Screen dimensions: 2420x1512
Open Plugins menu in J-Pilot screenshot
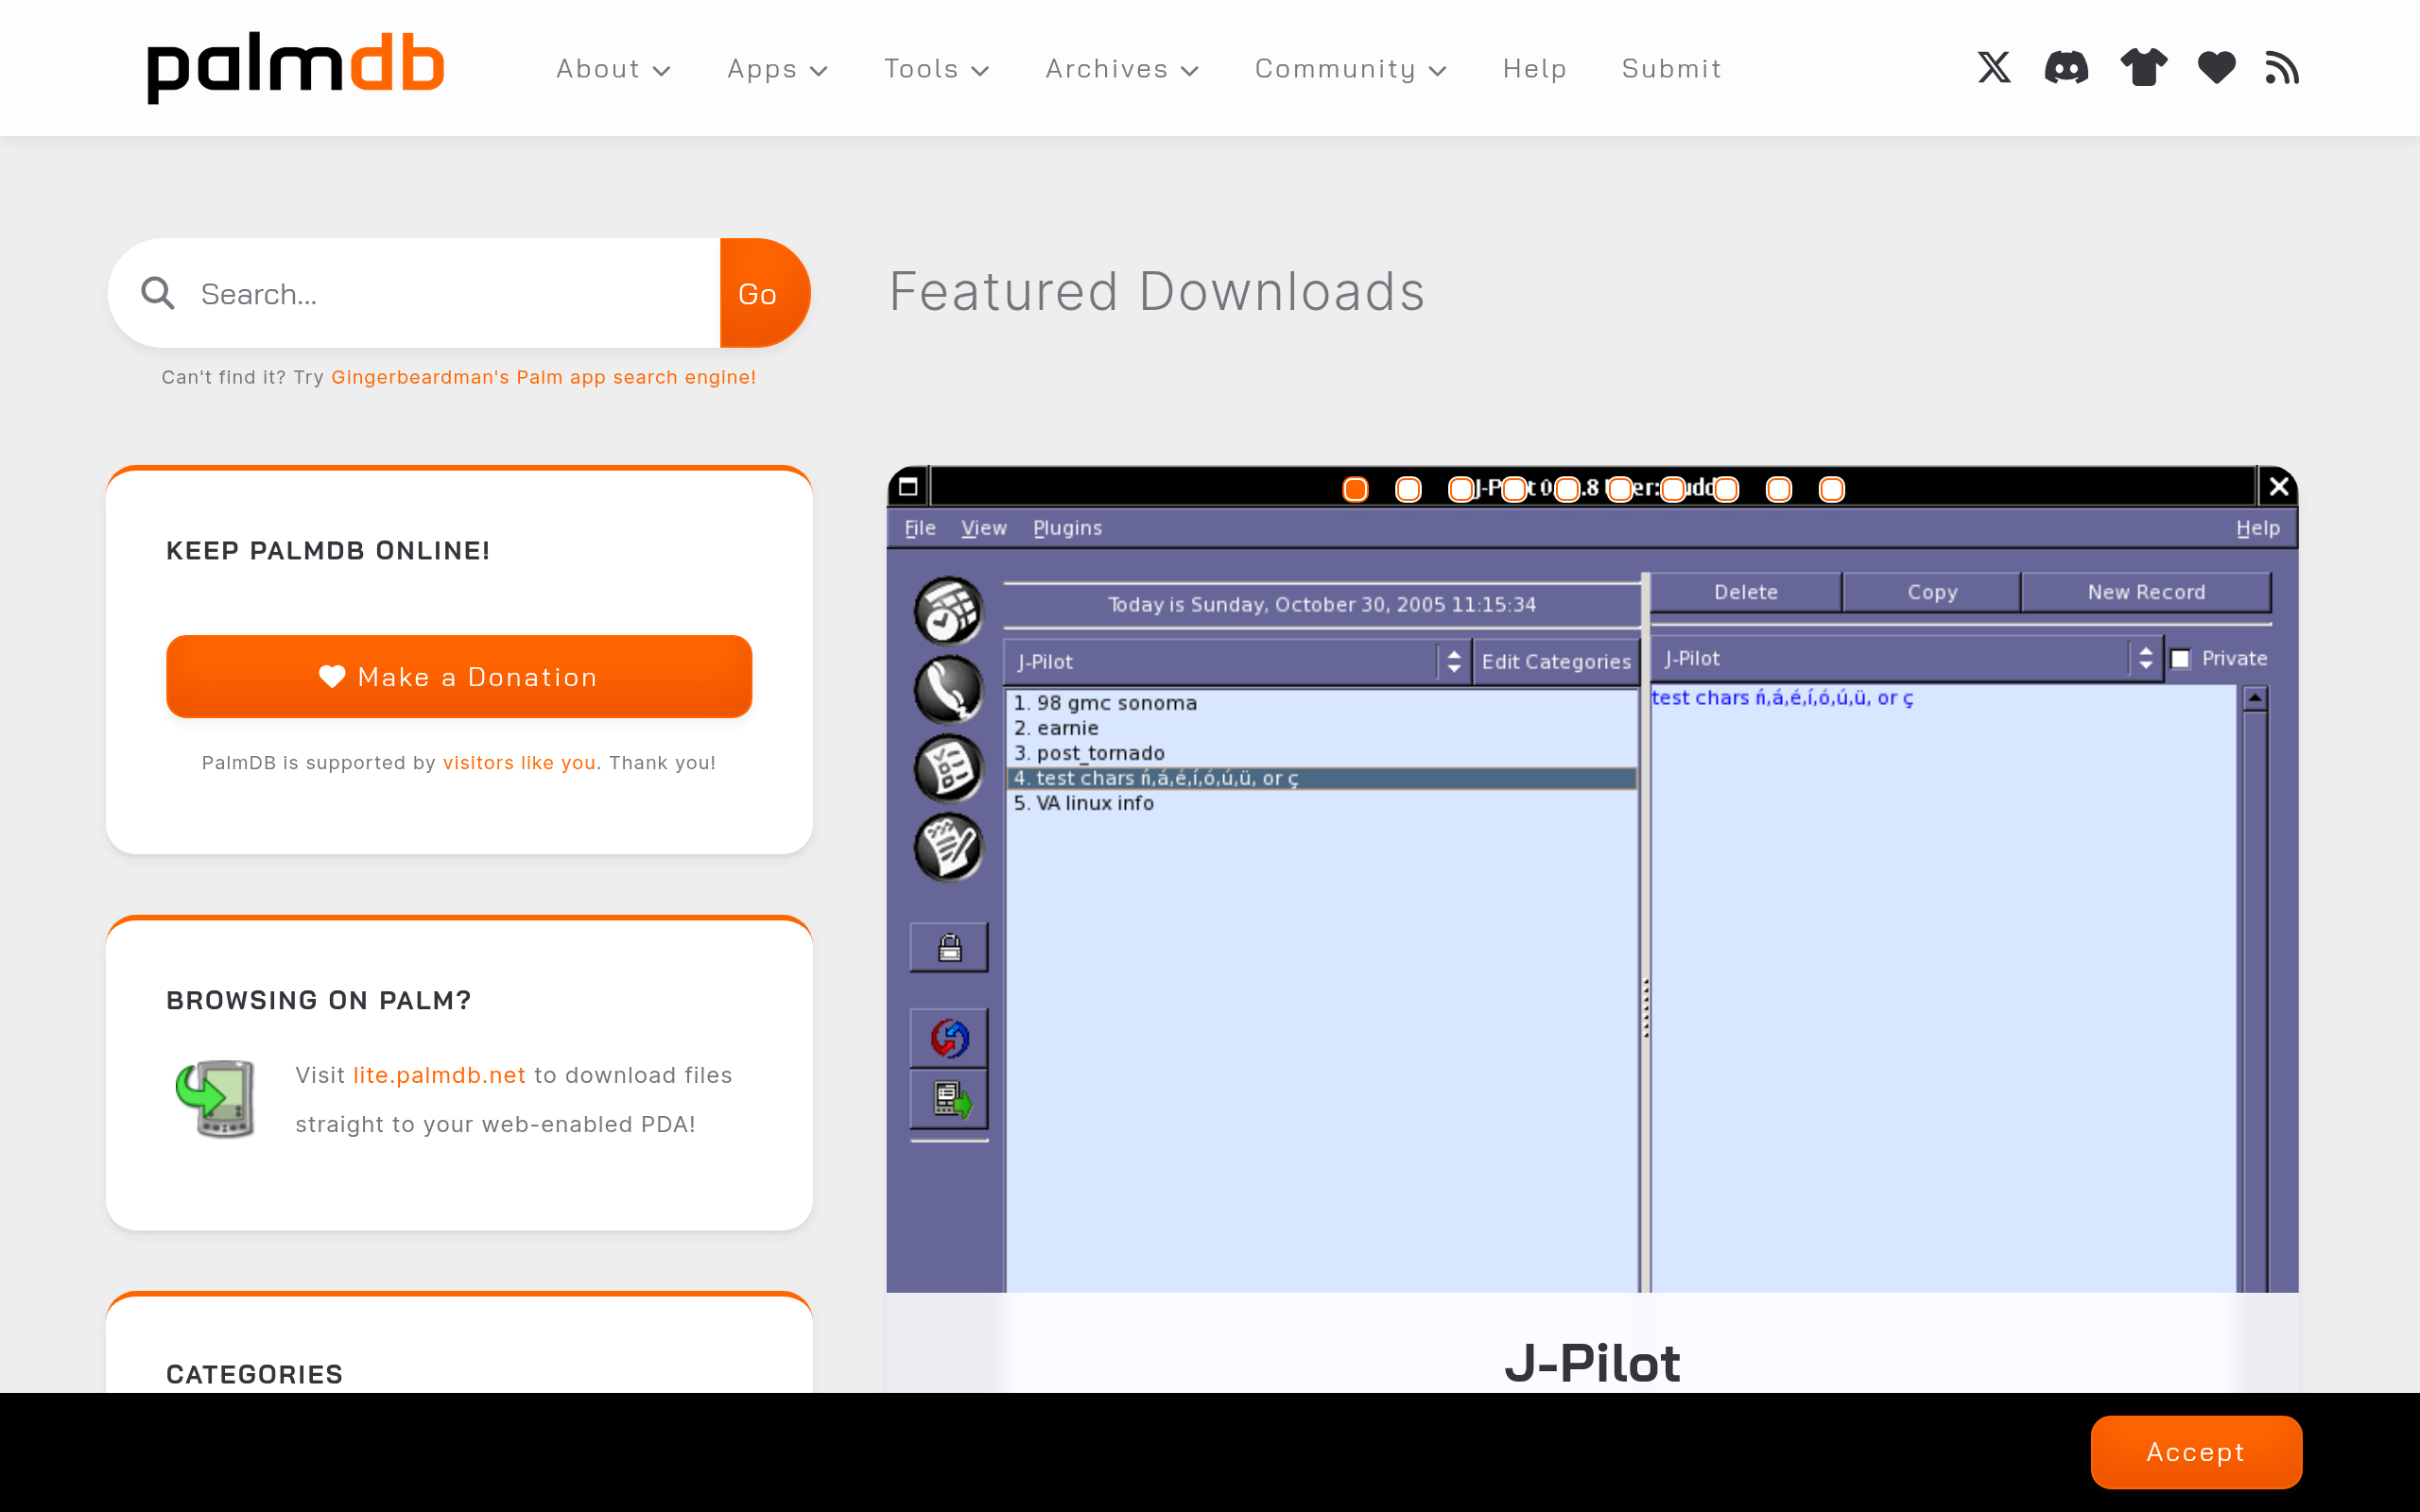pos(1067,528)
